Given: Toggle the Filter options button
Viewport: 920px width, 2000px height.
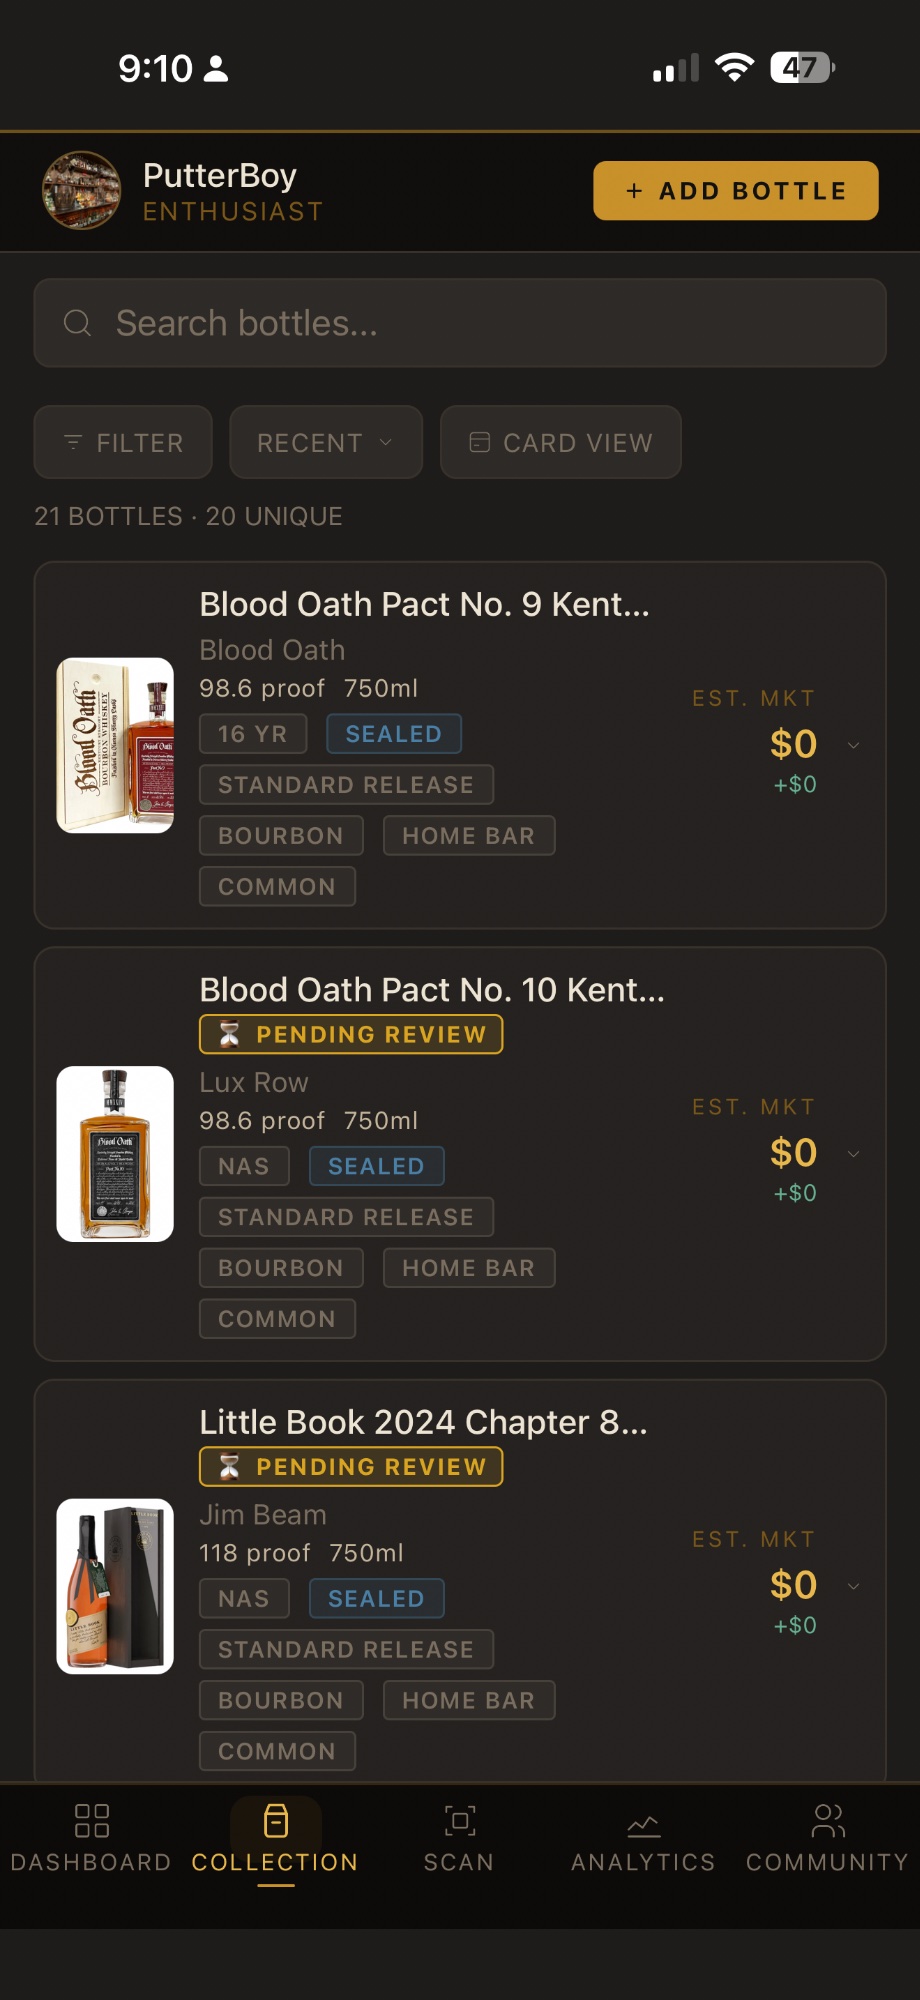Looking at the screenshot, I should coord(123,442).
